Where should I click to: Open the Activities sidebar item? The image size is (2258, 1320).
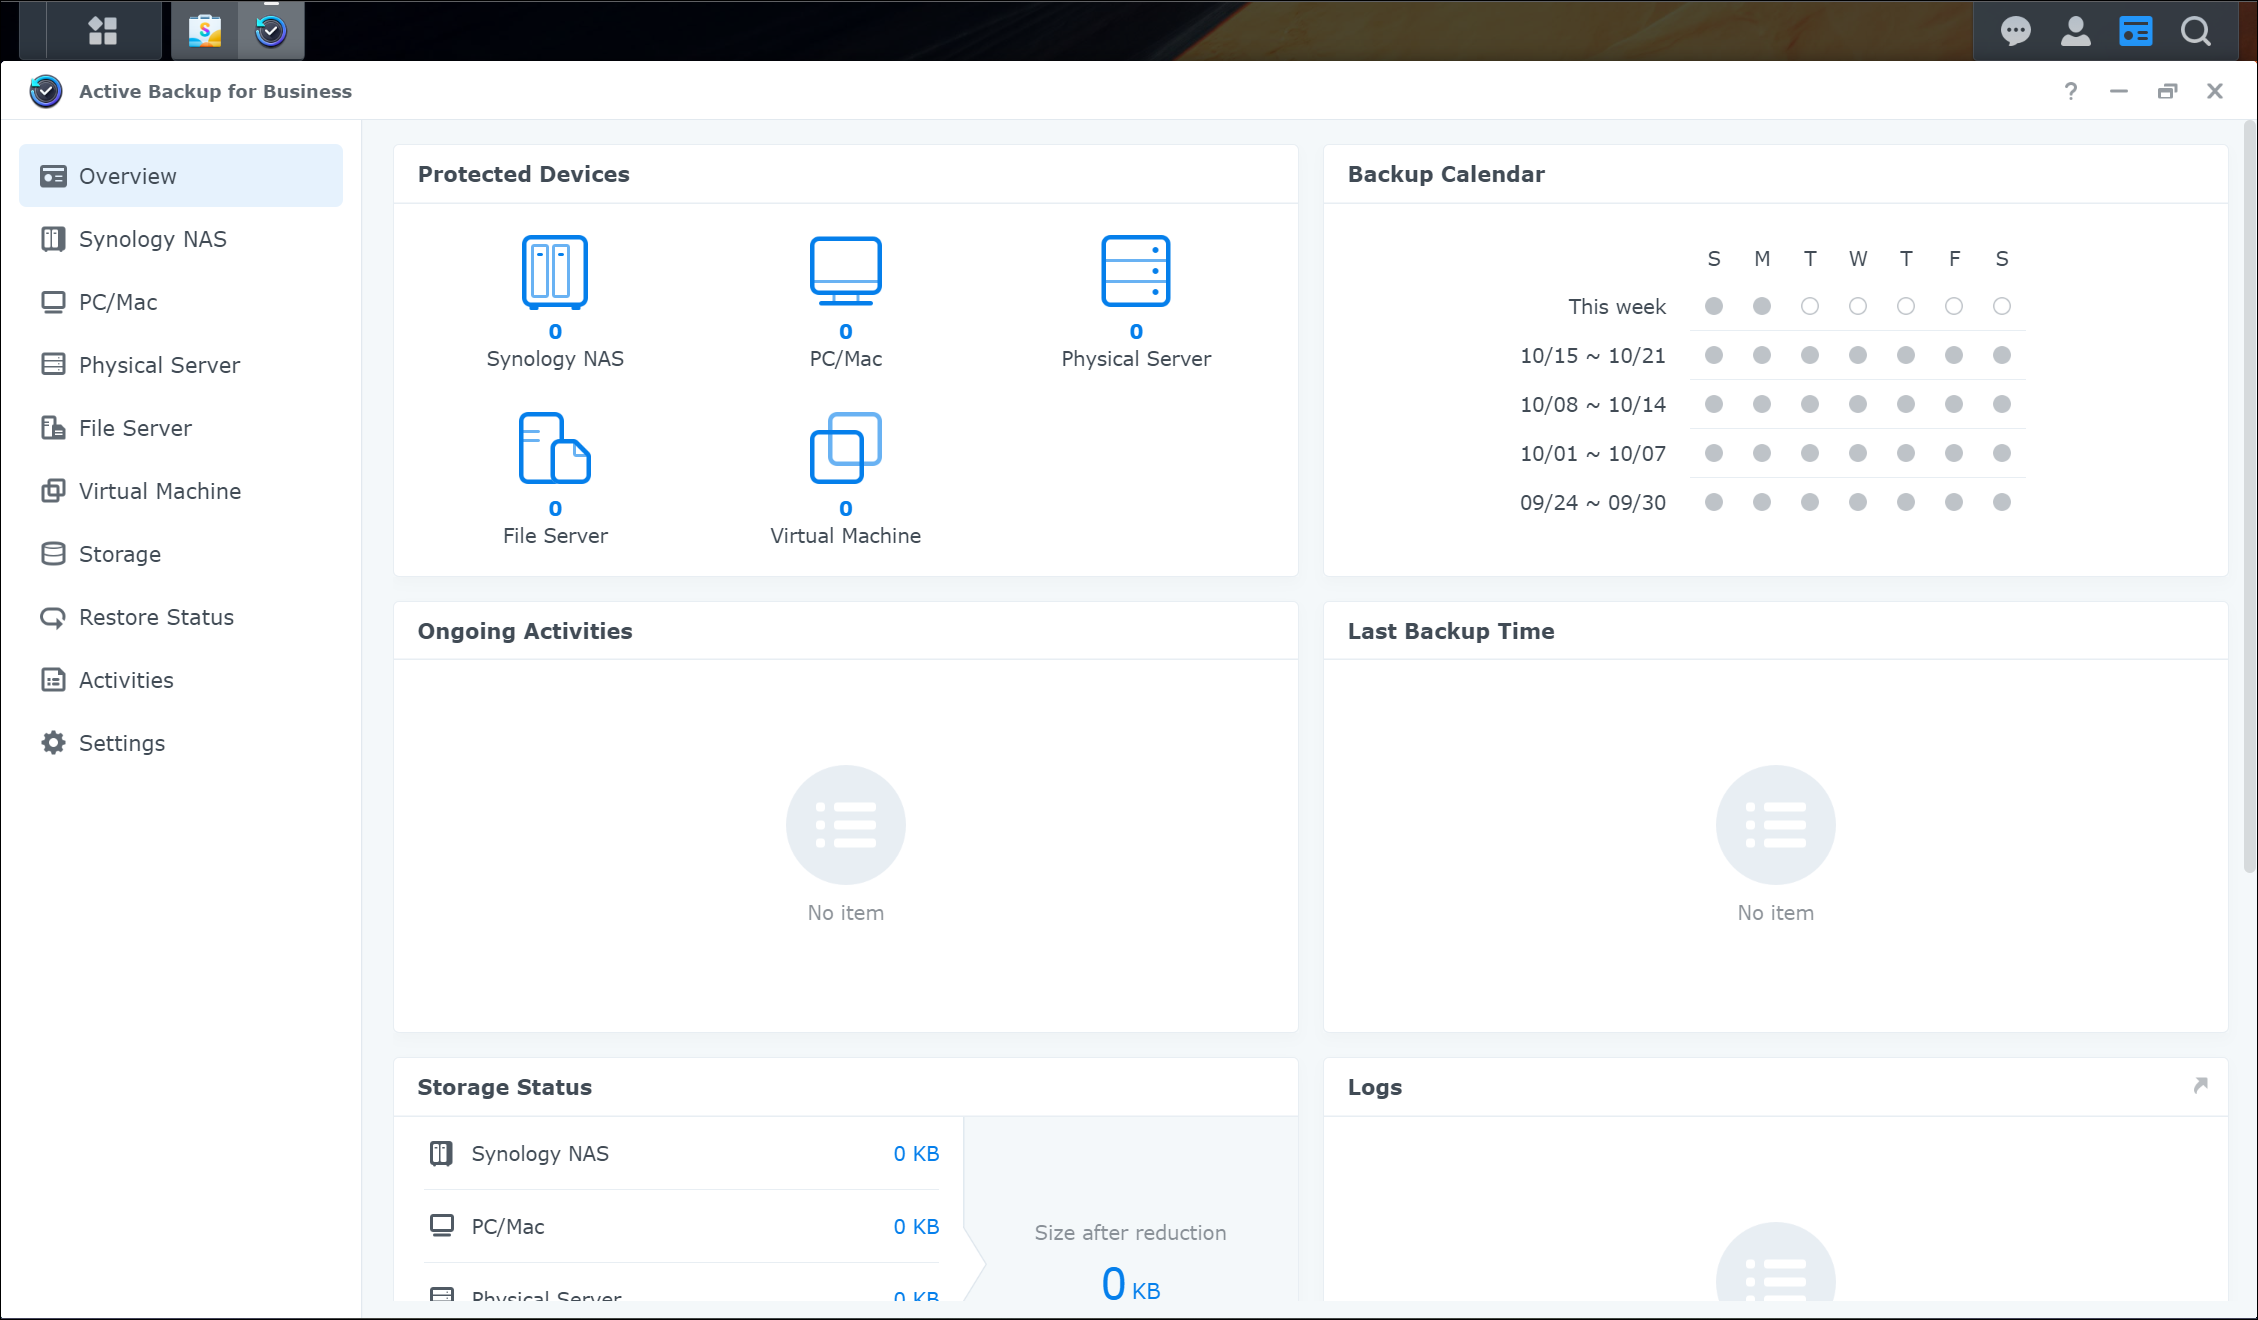126,680
